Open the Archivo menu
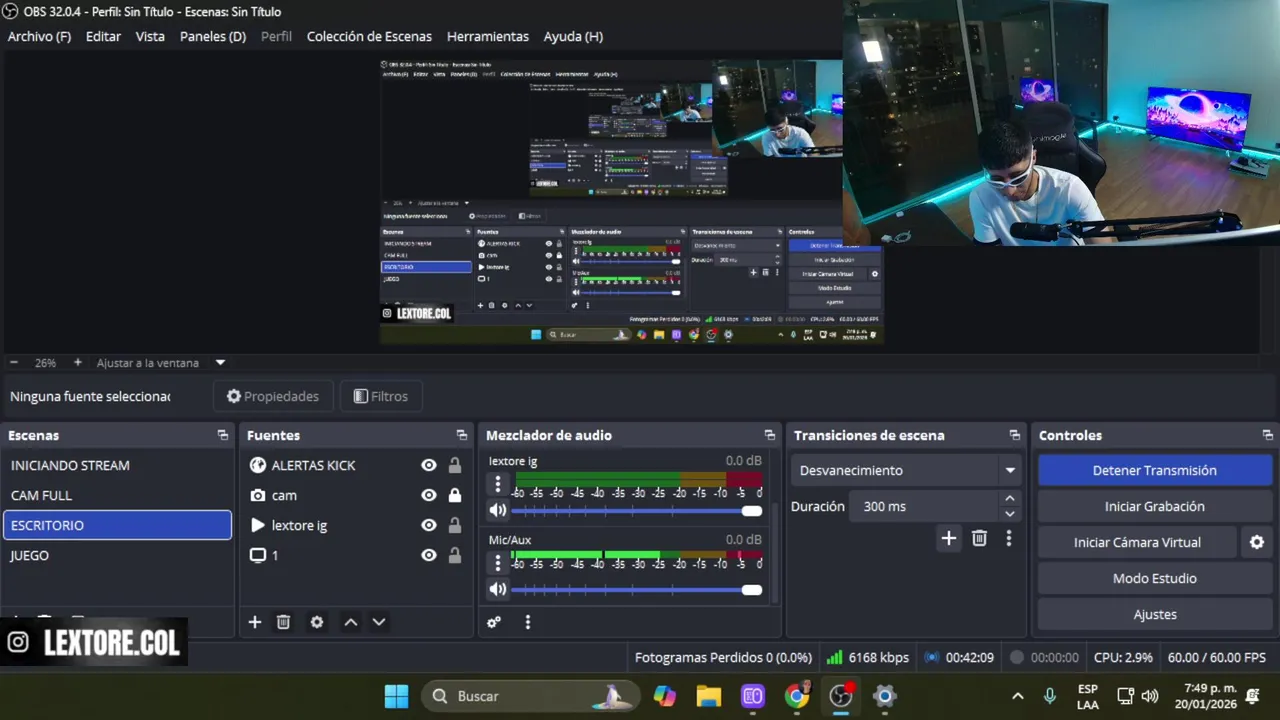This screenshot has width=1280, height=720. coord(39,36)
